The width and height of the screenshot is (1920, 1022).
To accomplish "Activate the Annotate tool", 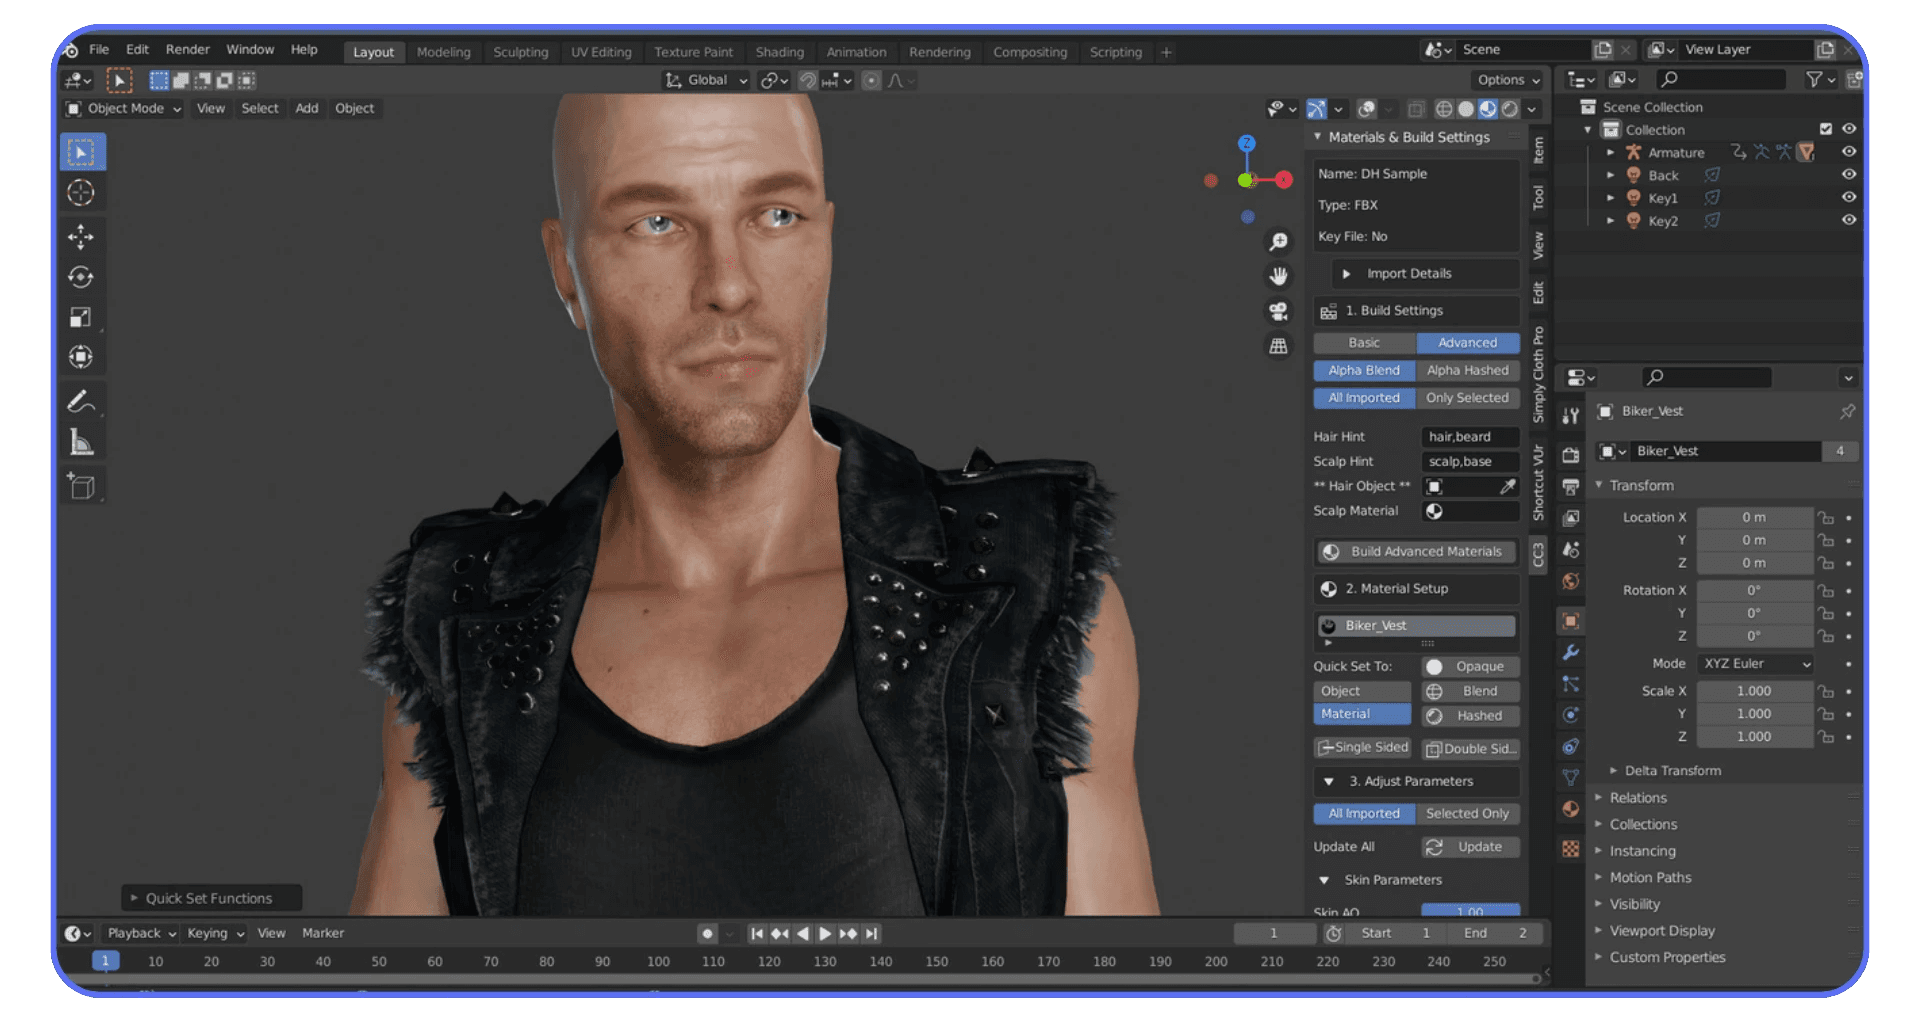I will [x=82, y=401].
